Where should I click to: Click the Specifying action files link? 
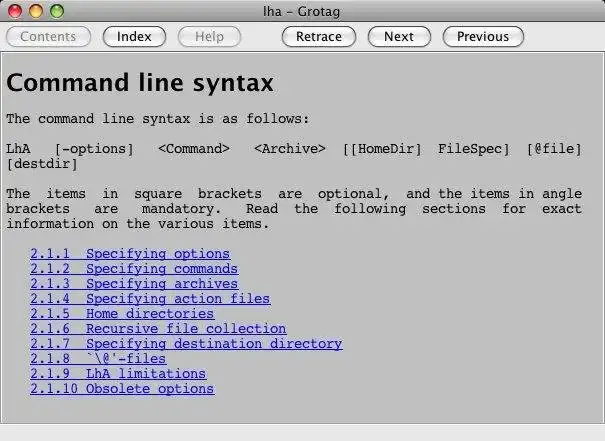[x=150, y=299]
